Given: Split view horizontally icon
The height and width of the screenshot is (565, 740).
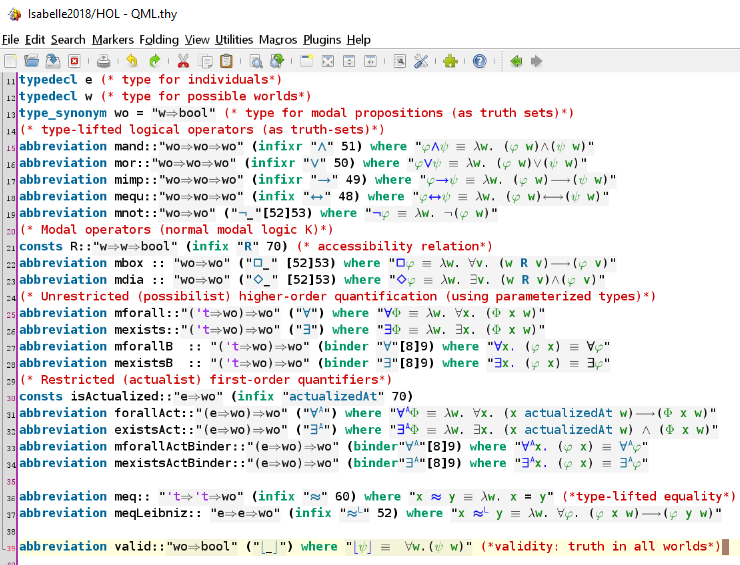Looking at the screenshot, I should tap(349, 61).
